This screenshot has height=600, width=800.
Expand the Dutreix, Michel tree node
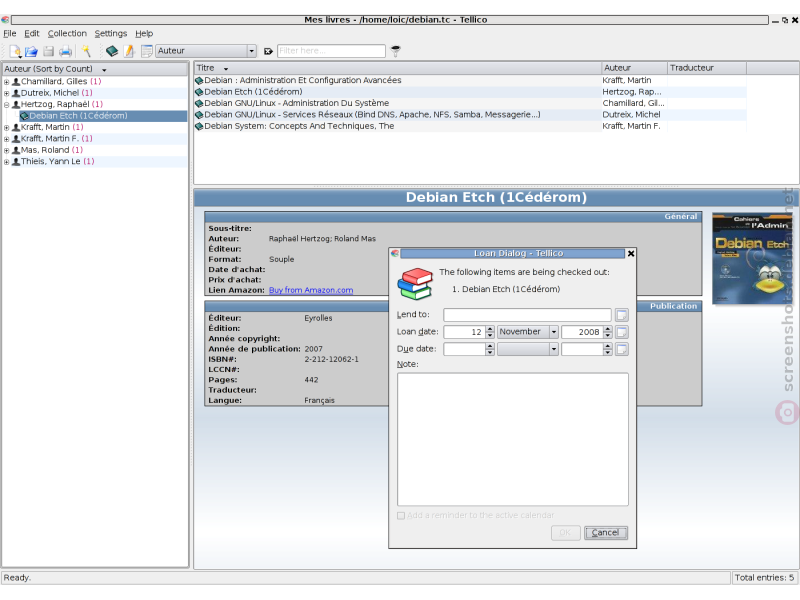7,93
